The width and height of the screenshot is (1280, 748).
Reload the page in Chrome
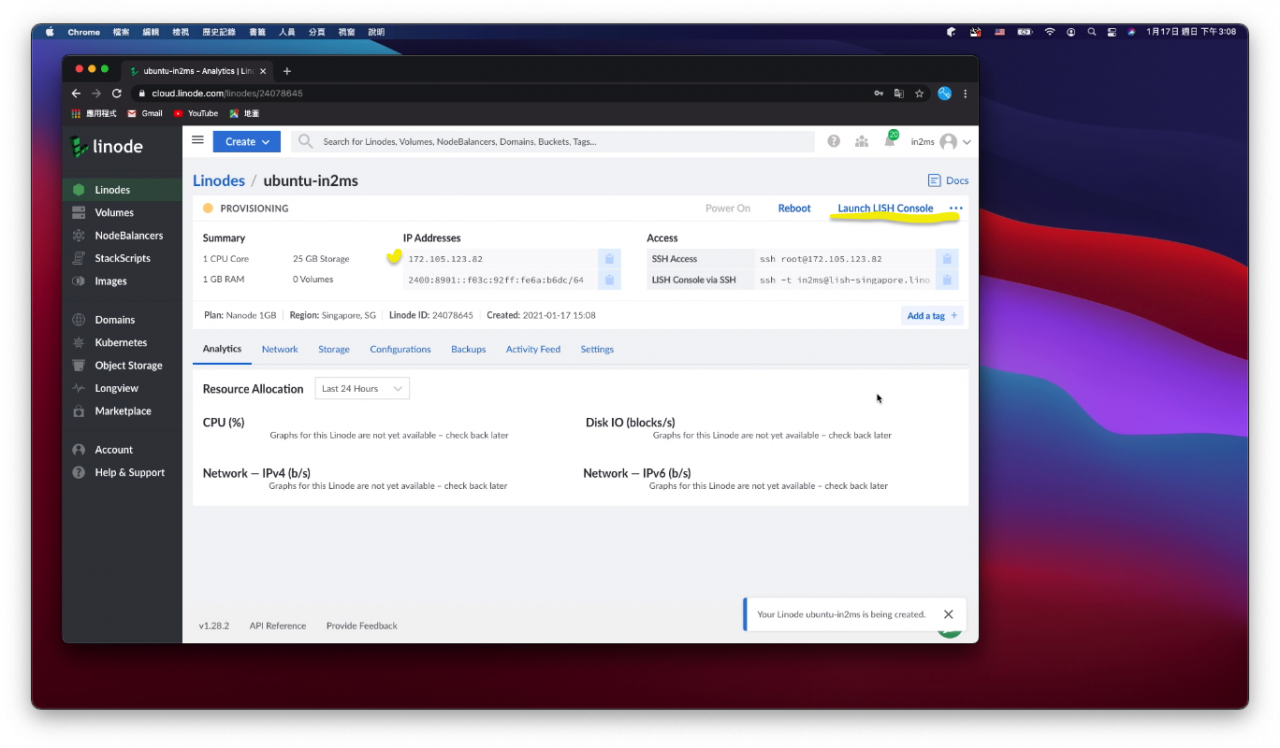coord(116,93)
